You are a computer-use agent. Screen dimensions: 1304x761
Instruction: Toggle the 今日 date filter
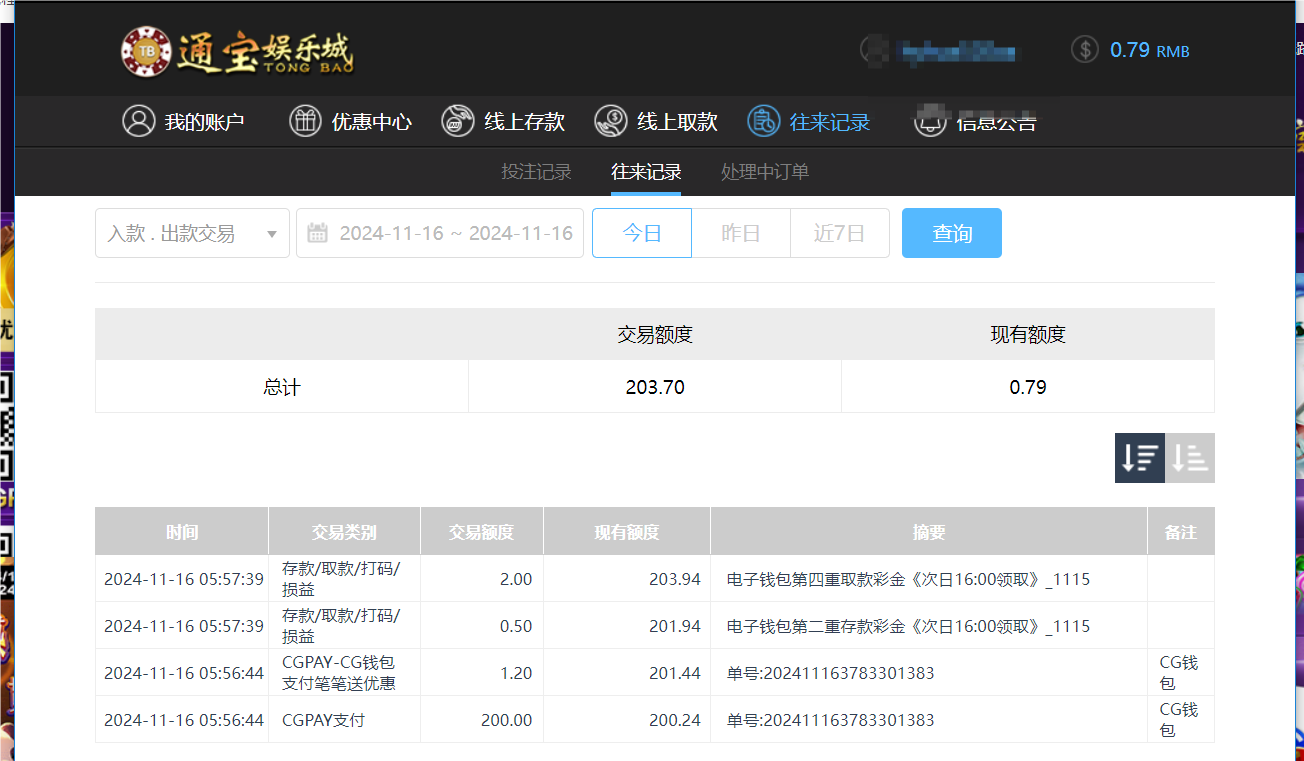click(641, 232)
